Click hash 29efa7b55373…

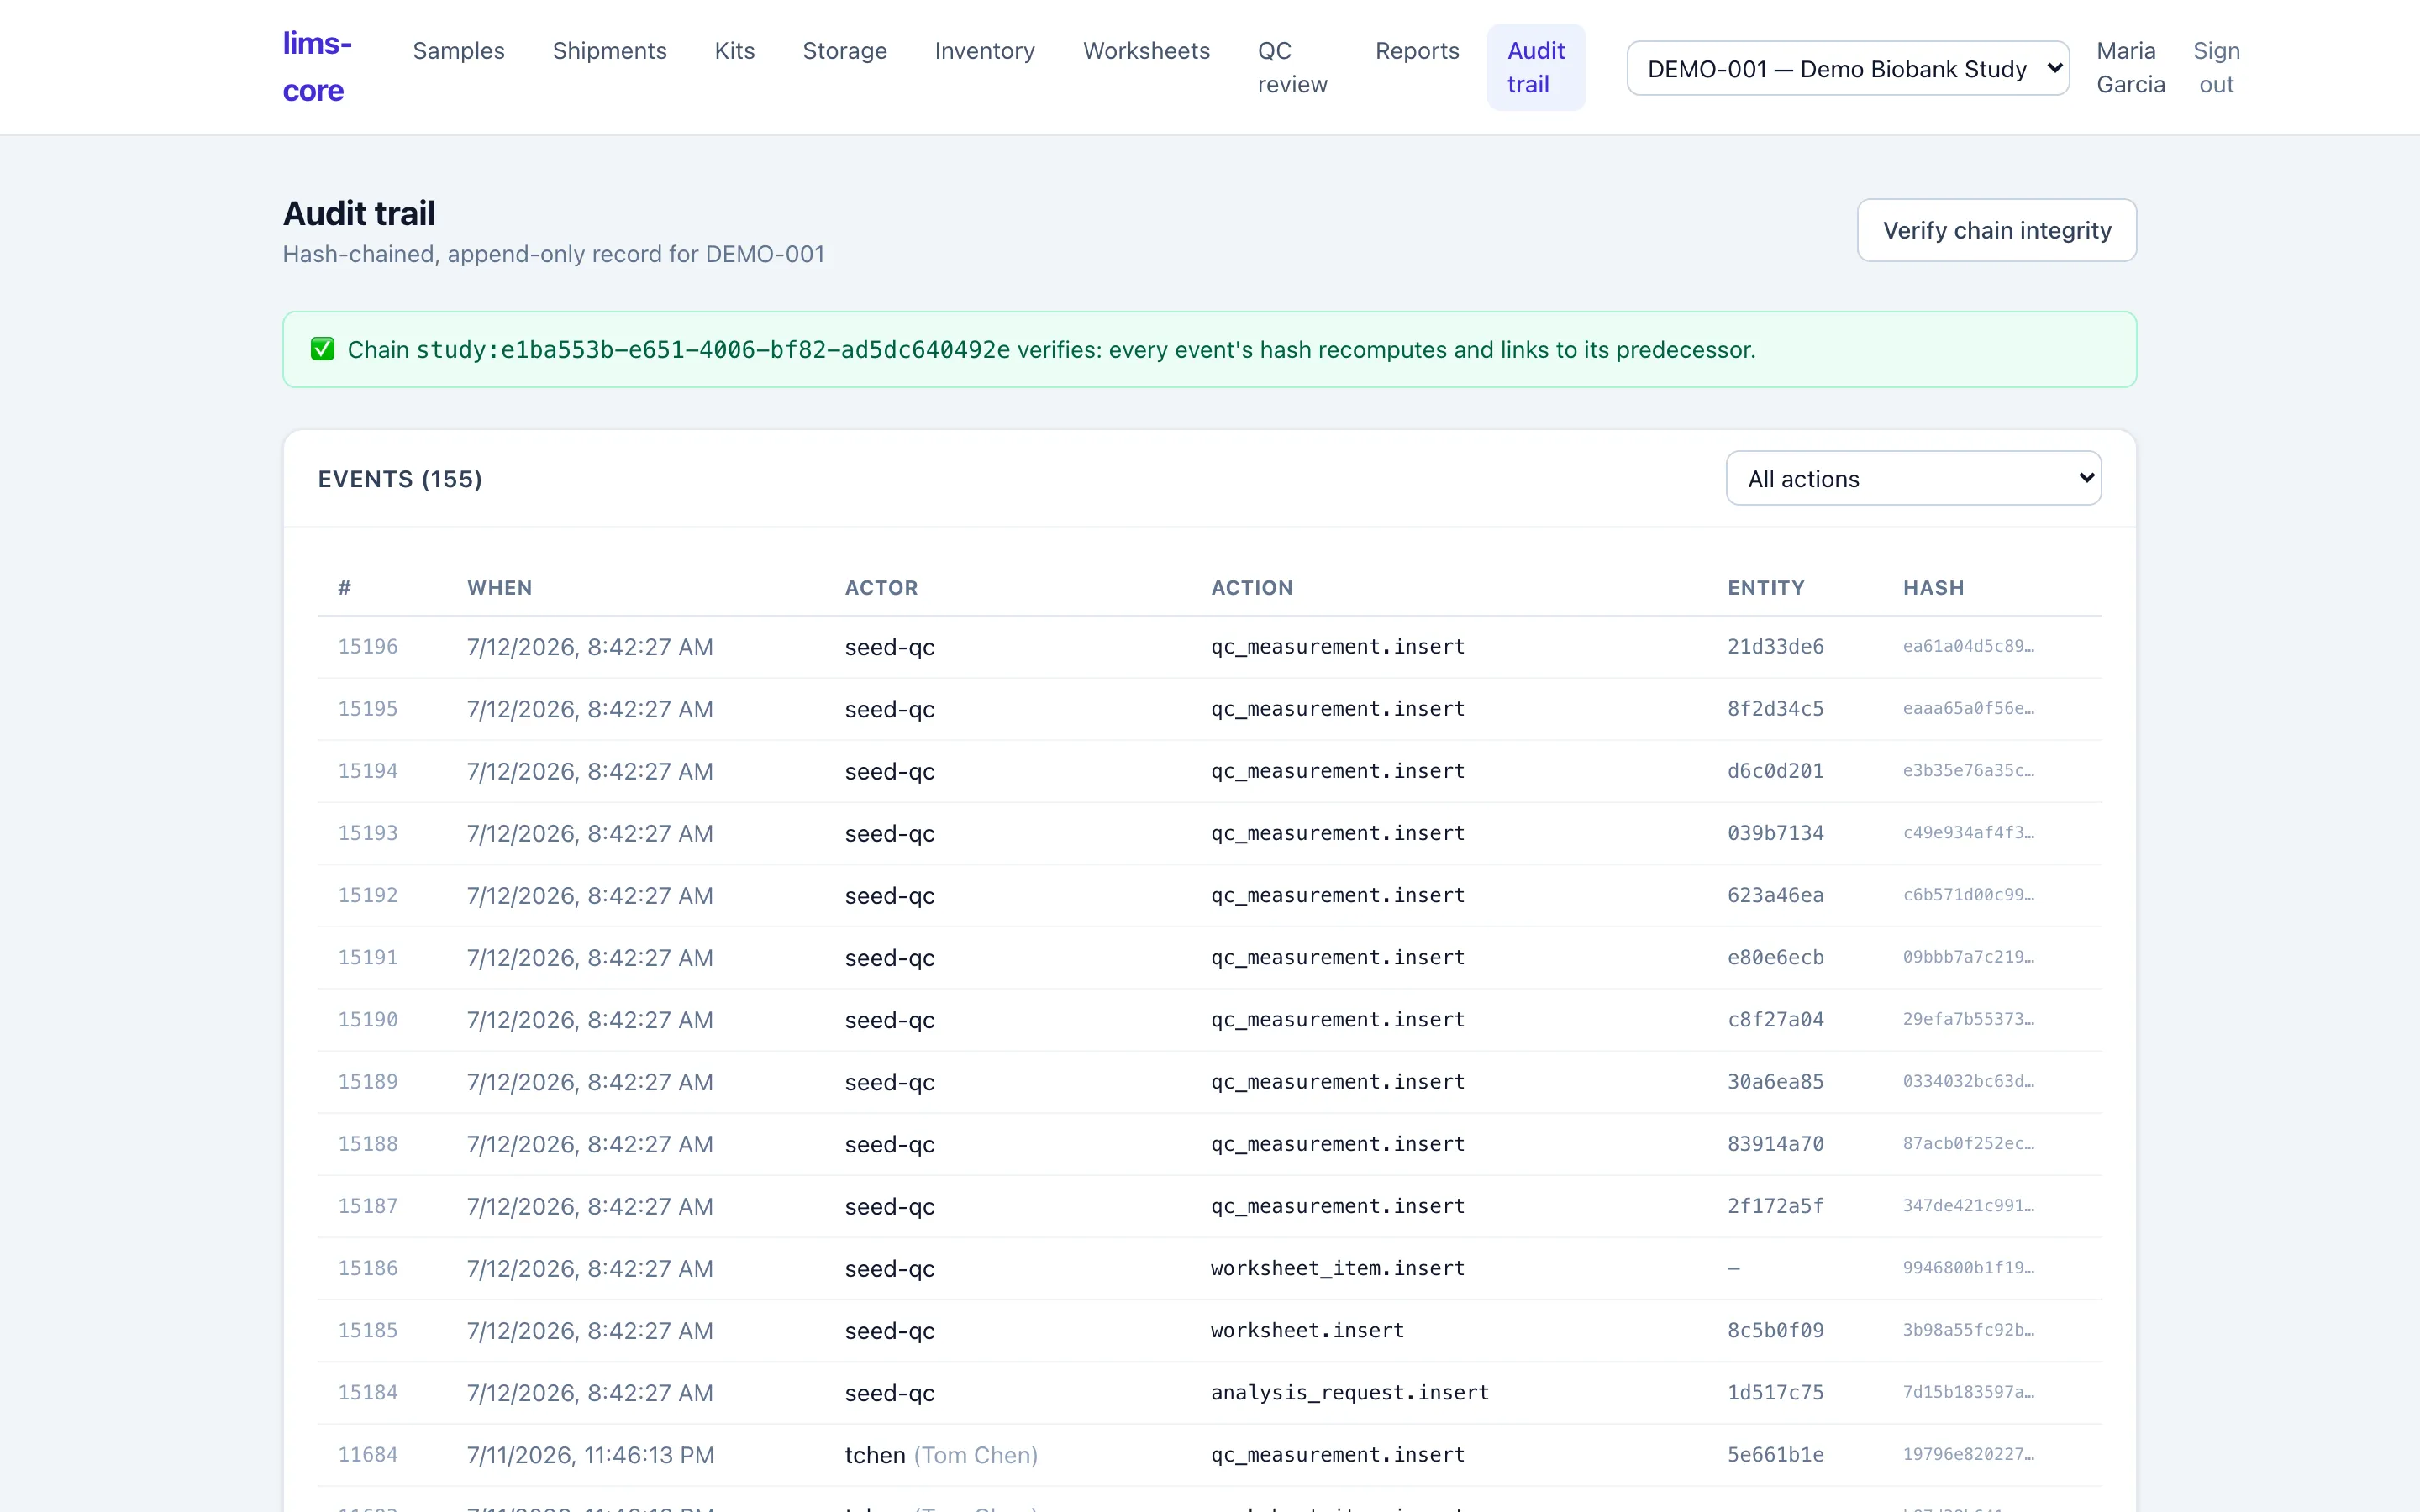pos(1968,1019)
